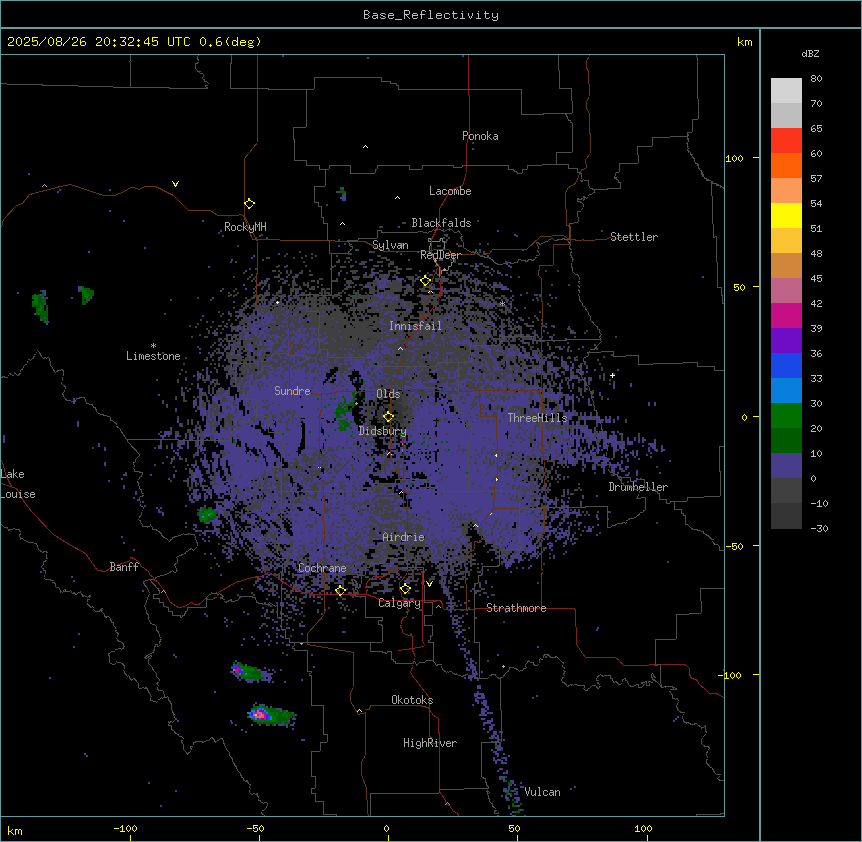Image resolution: width=862 pixels, height=842 pixels.
Task: Select the magenta swatch in dBZ legend
Action: tap(786, 315)
